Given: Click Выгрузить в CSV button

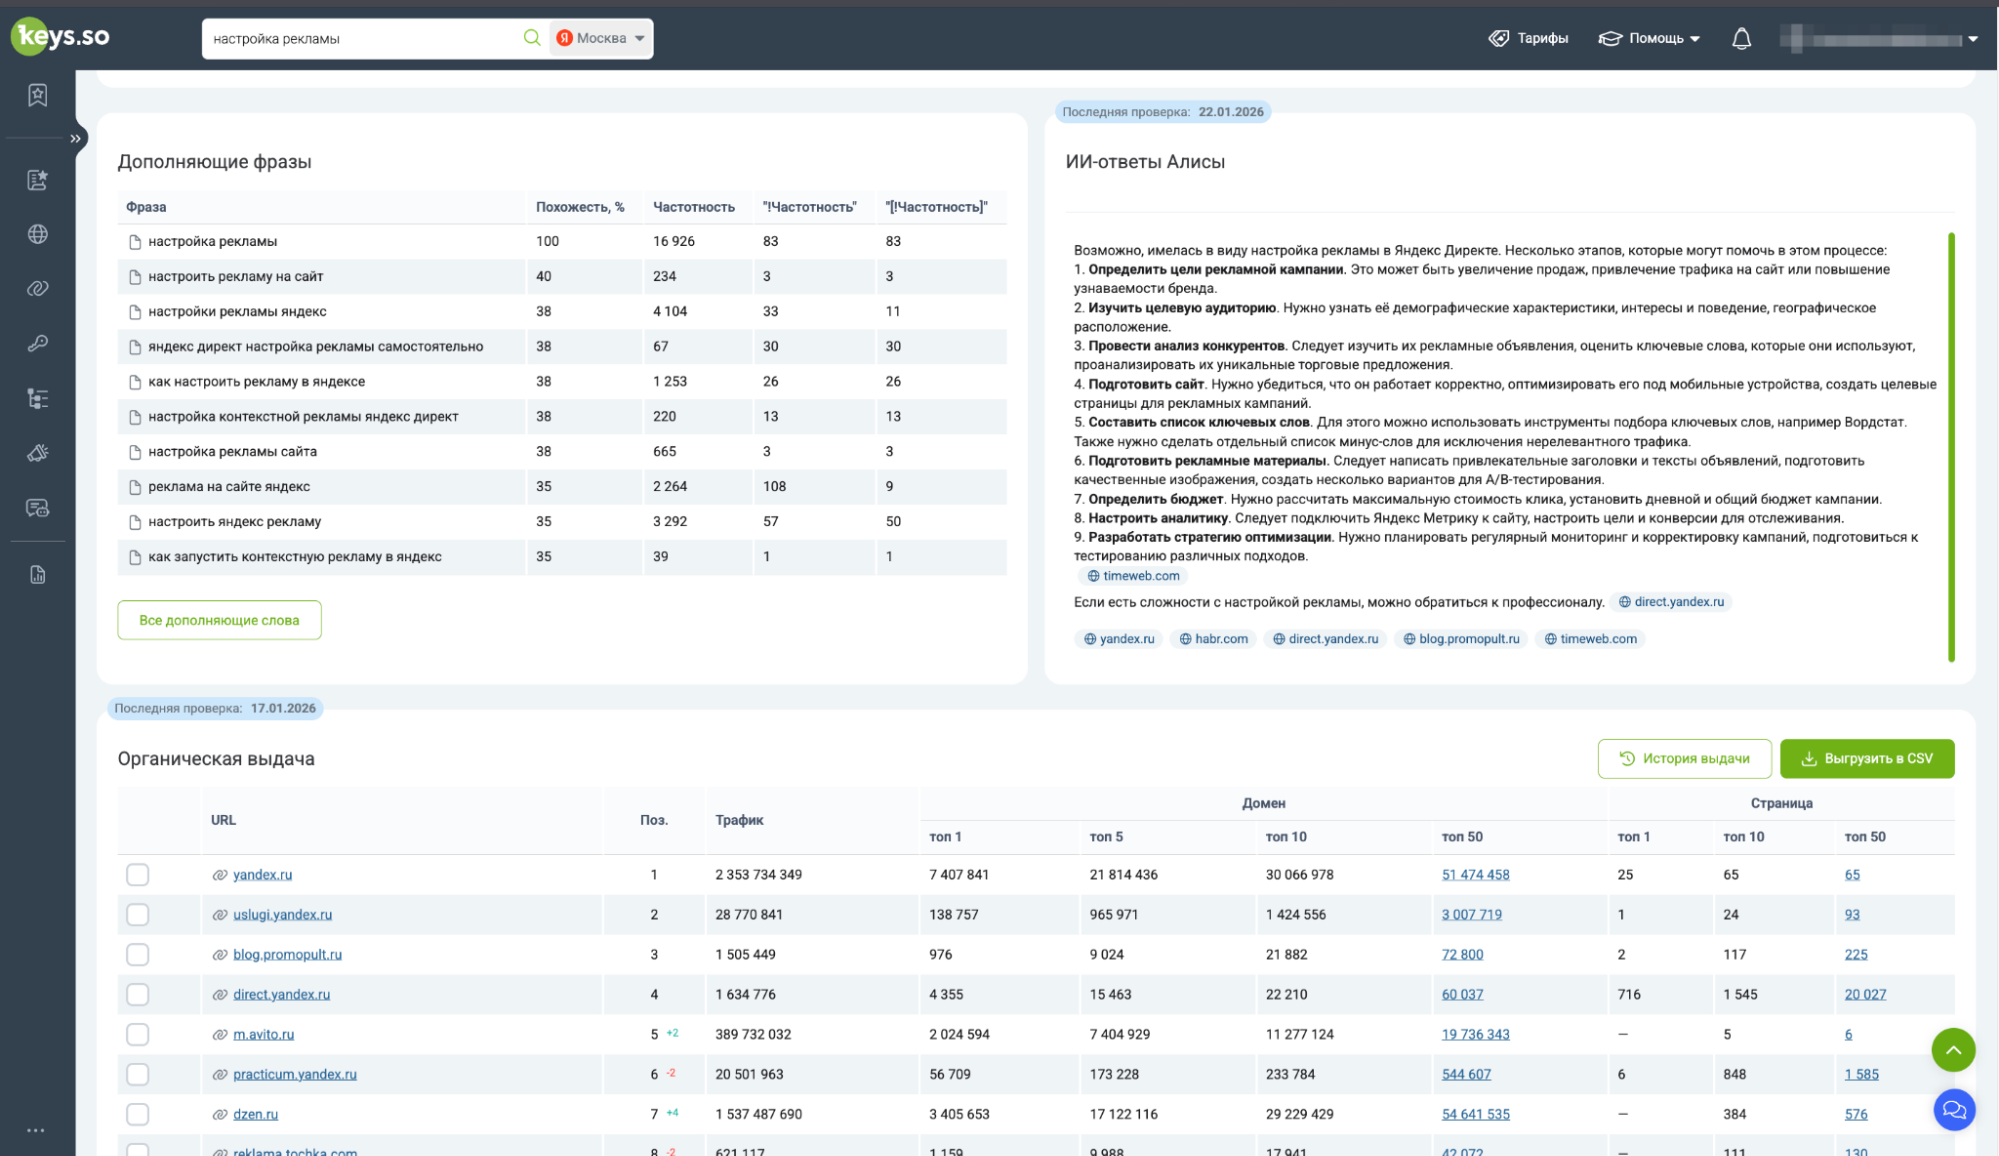Looking at the screenshot, I should pyautogui.click(x=1866, y=759).
